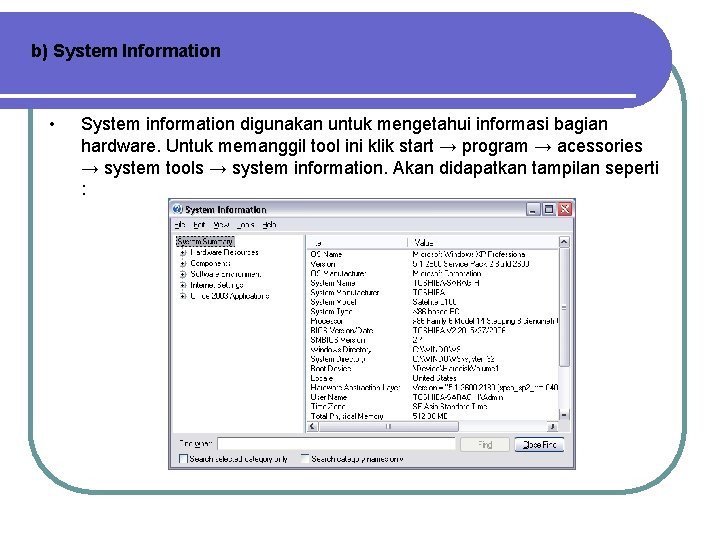Open the Tools menu
The width and height of the screenshot is (720, 540).
pos(246,225)
